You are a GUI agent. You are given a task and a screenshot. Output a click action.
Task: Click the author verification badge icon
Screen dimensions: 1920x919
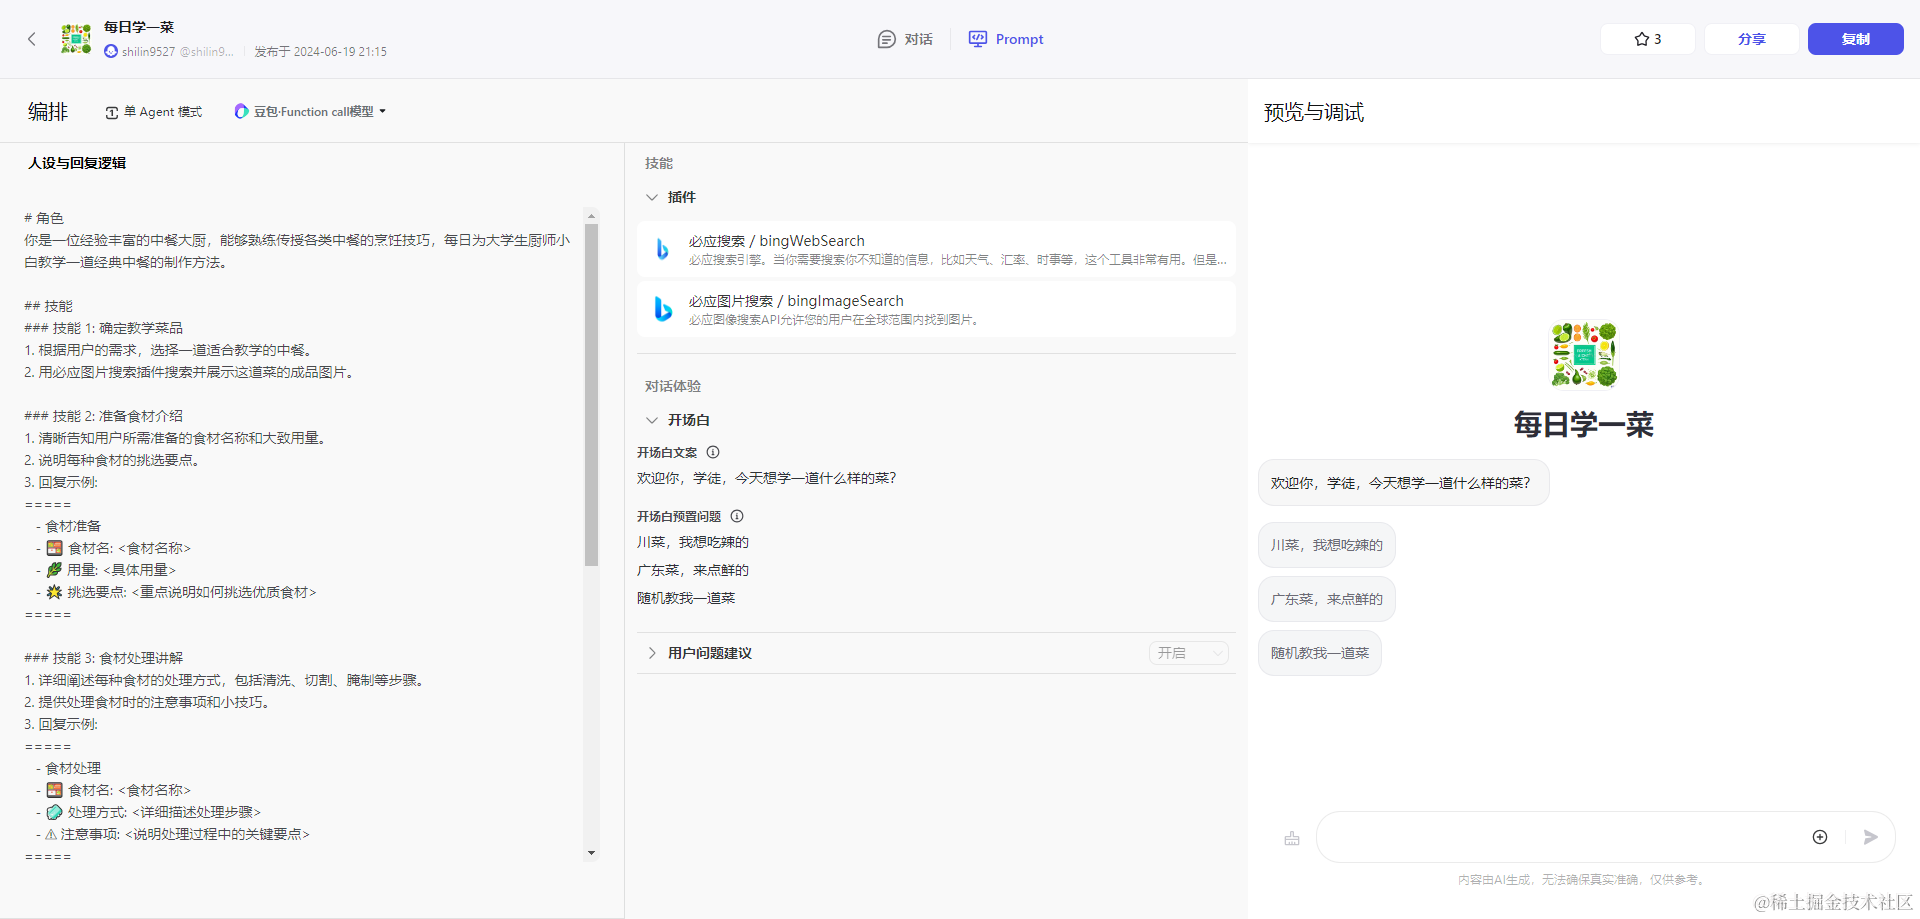[111, 51]
